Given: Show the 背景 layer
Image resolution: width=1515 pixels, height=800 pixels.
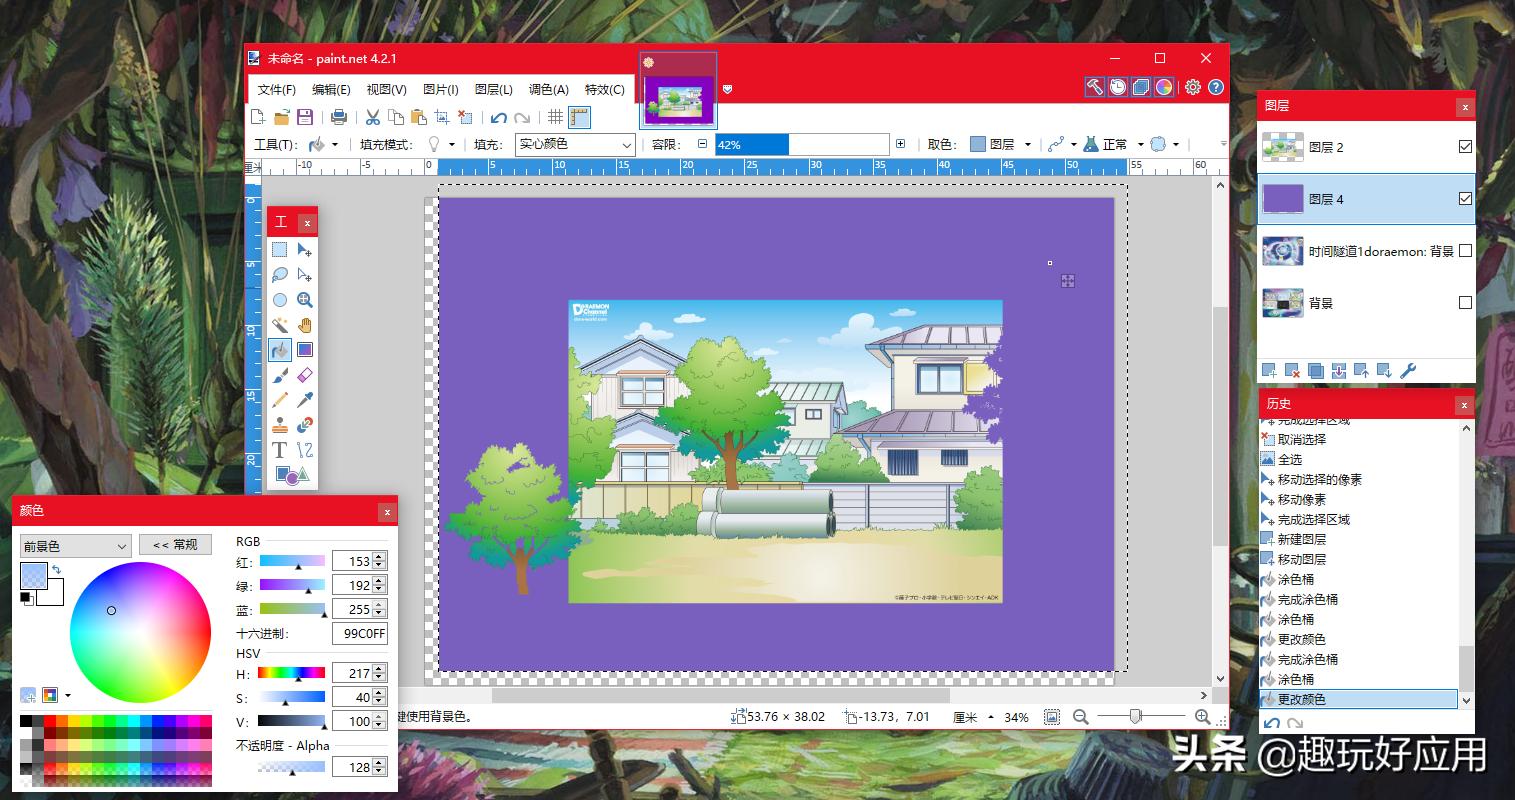Looking at the screenshot, I should pos(1465,302).
